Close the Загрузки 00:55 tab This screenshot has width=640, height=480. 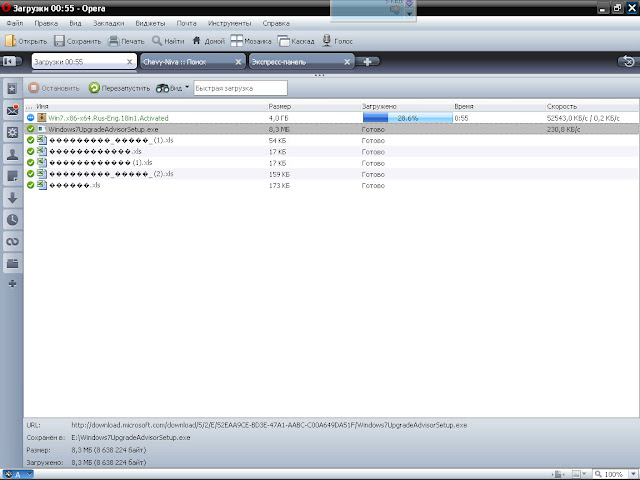(129, 62)
